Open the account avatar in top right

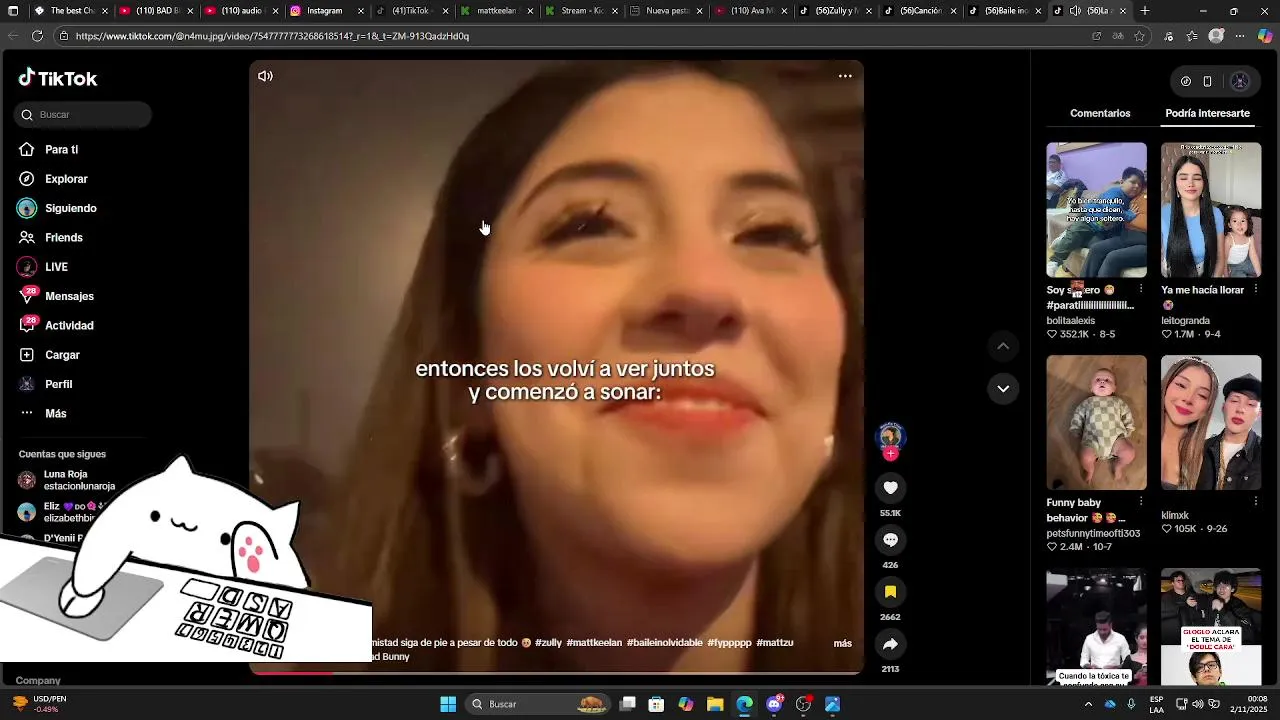click(1240, 81)
